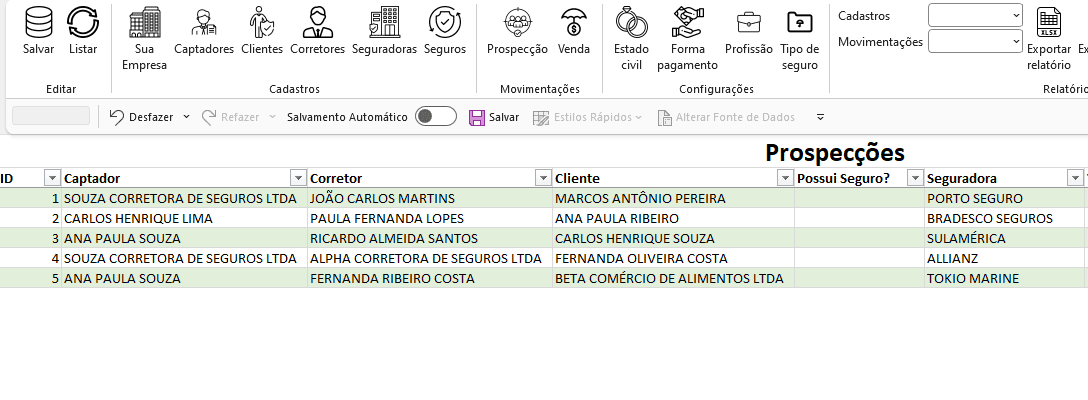Select cell ALLIANZ
This screenshot has height=400, width=1088.
[1004, 259]
